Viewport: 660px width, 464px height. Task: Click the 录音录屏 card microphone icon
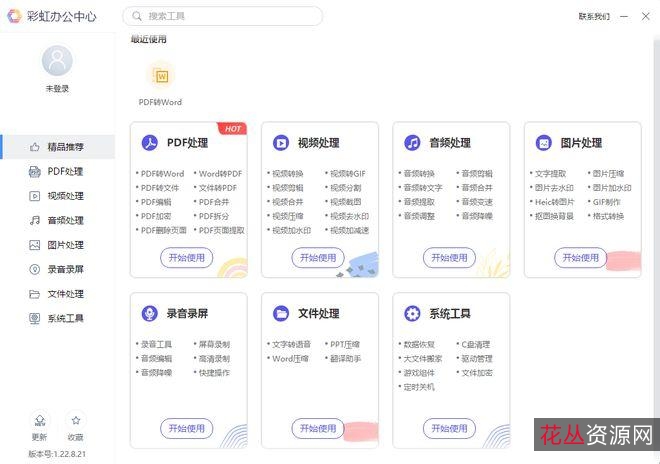[x=149, y=313]
